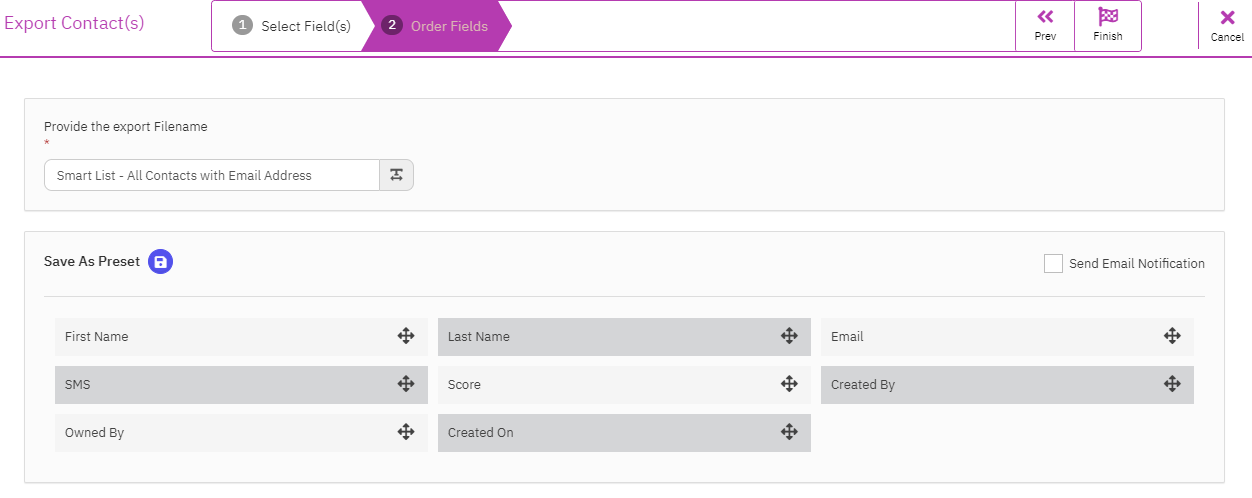Cancel the export contacts wizard
Screen dimensions: 1252x498
pyautogui.click(x=1227, y=26)
